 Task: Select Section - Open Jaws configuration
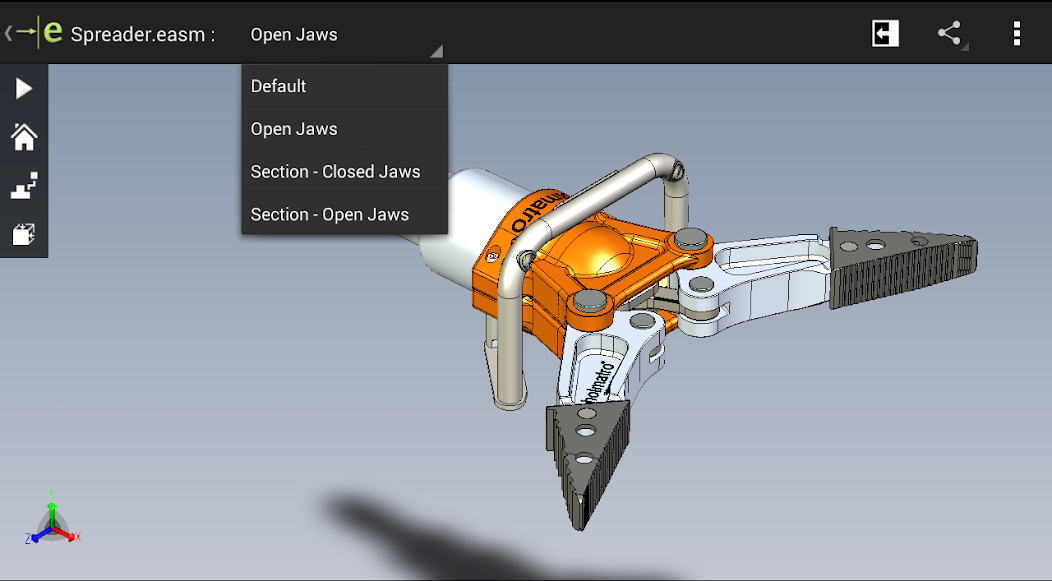tap(344, 215)
